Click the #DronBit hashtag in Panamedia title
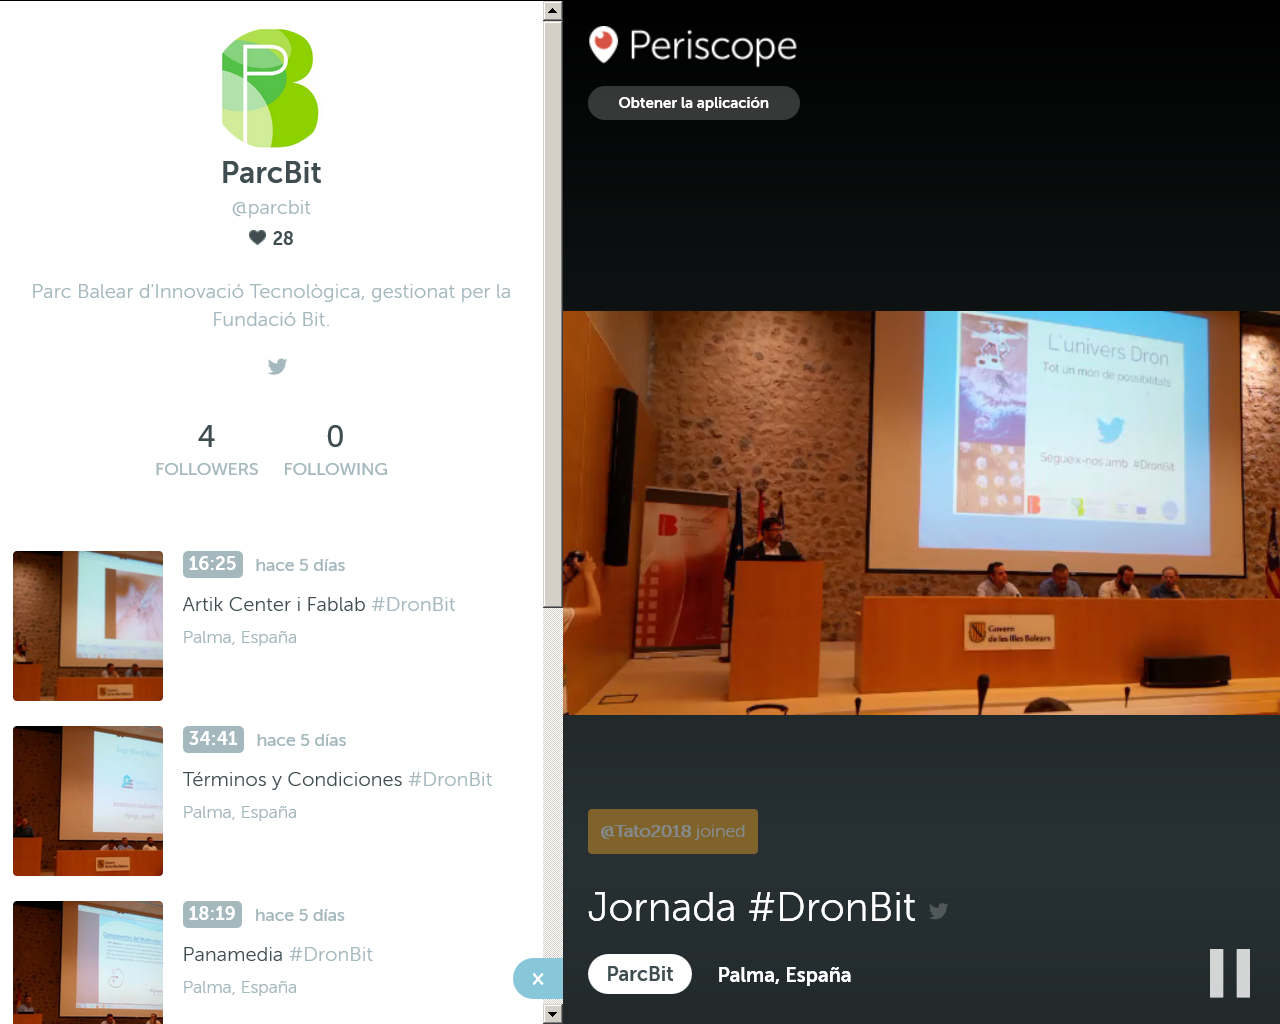This screenshot has height=1024, width=1280. coord(331,954)
